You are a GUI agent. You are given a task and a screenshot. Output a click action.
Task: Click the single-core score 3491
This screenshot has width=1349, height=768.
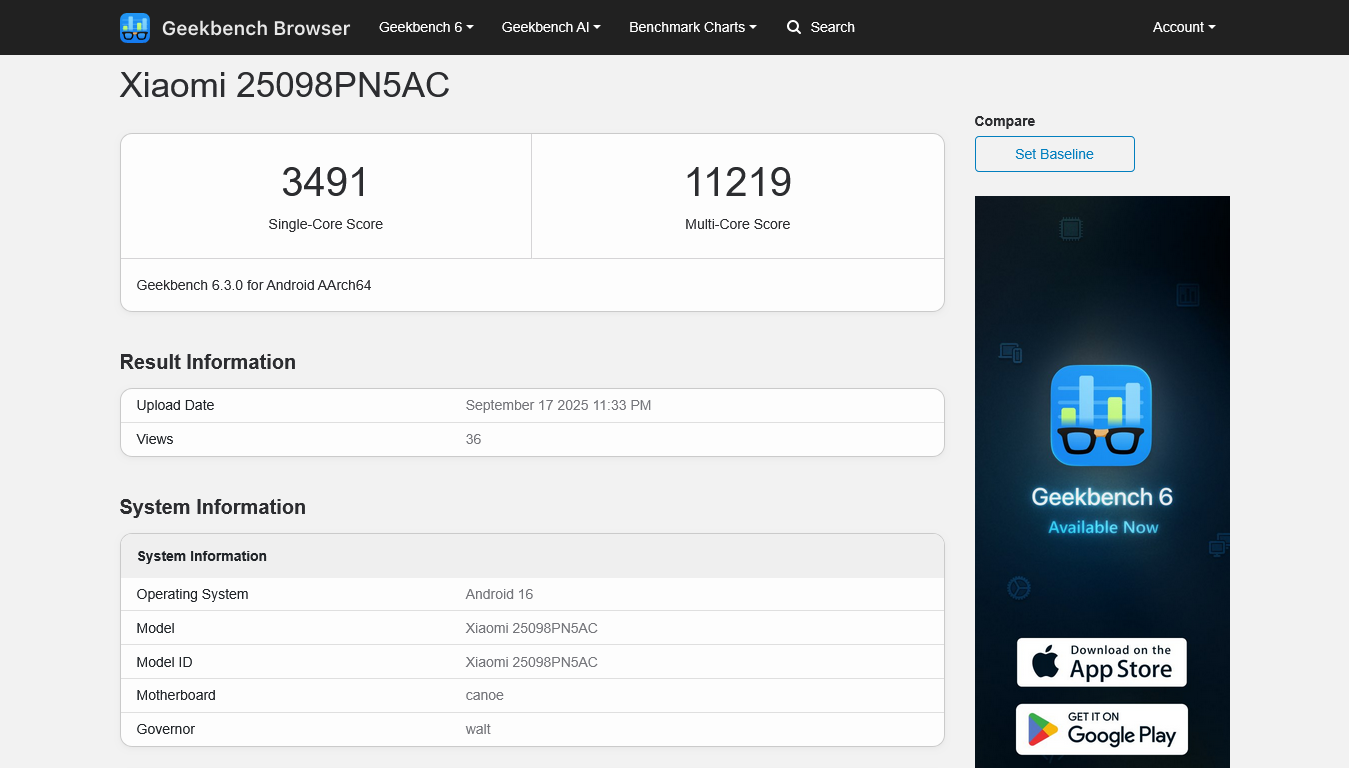[x=325, y=182]
